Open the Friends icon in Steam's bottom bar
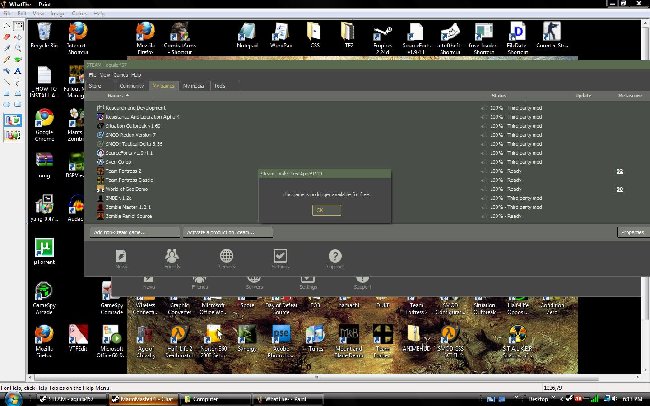 click(172, 258)
